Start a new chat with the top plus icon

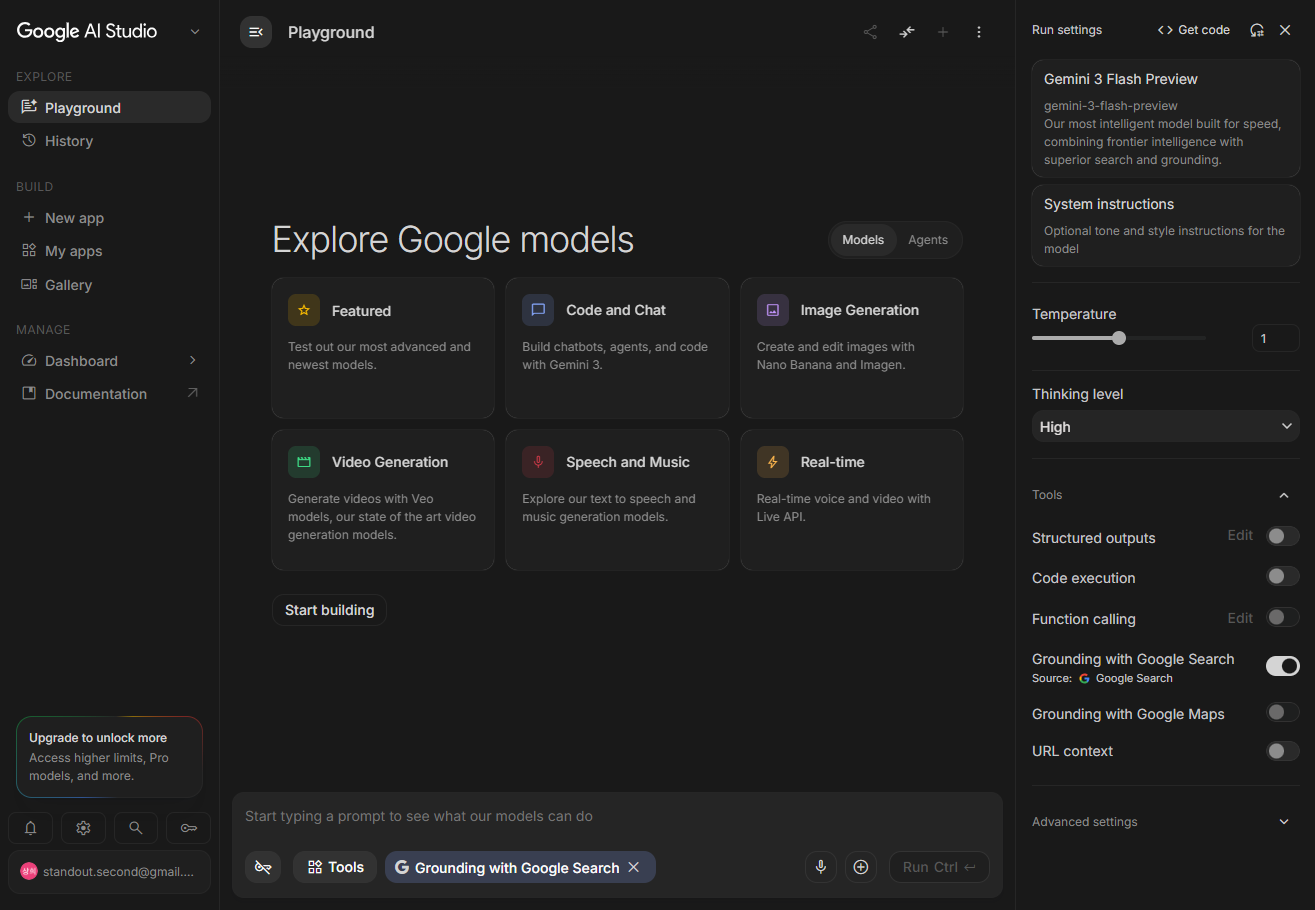[943, 32]
